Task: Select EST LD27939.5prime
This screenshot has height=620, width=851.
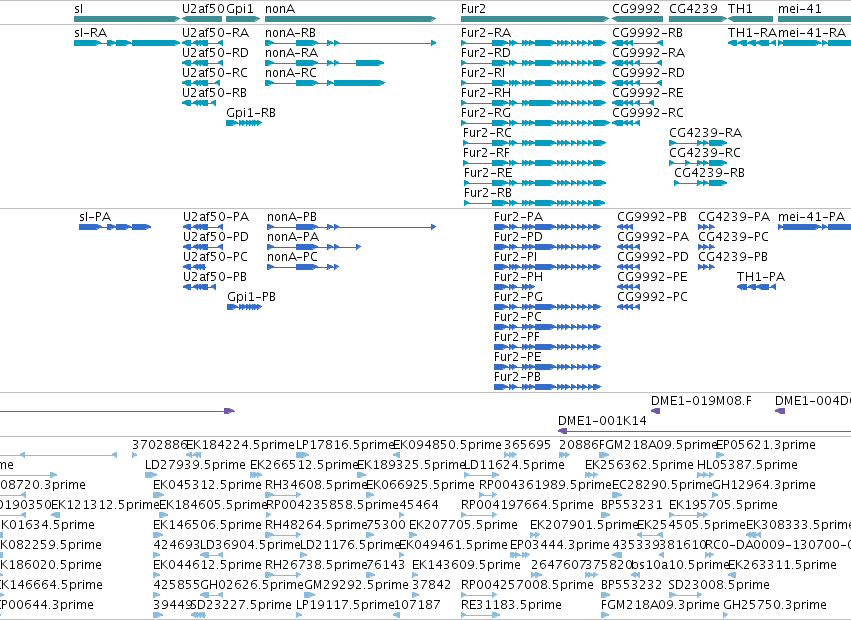Action: 151,475
